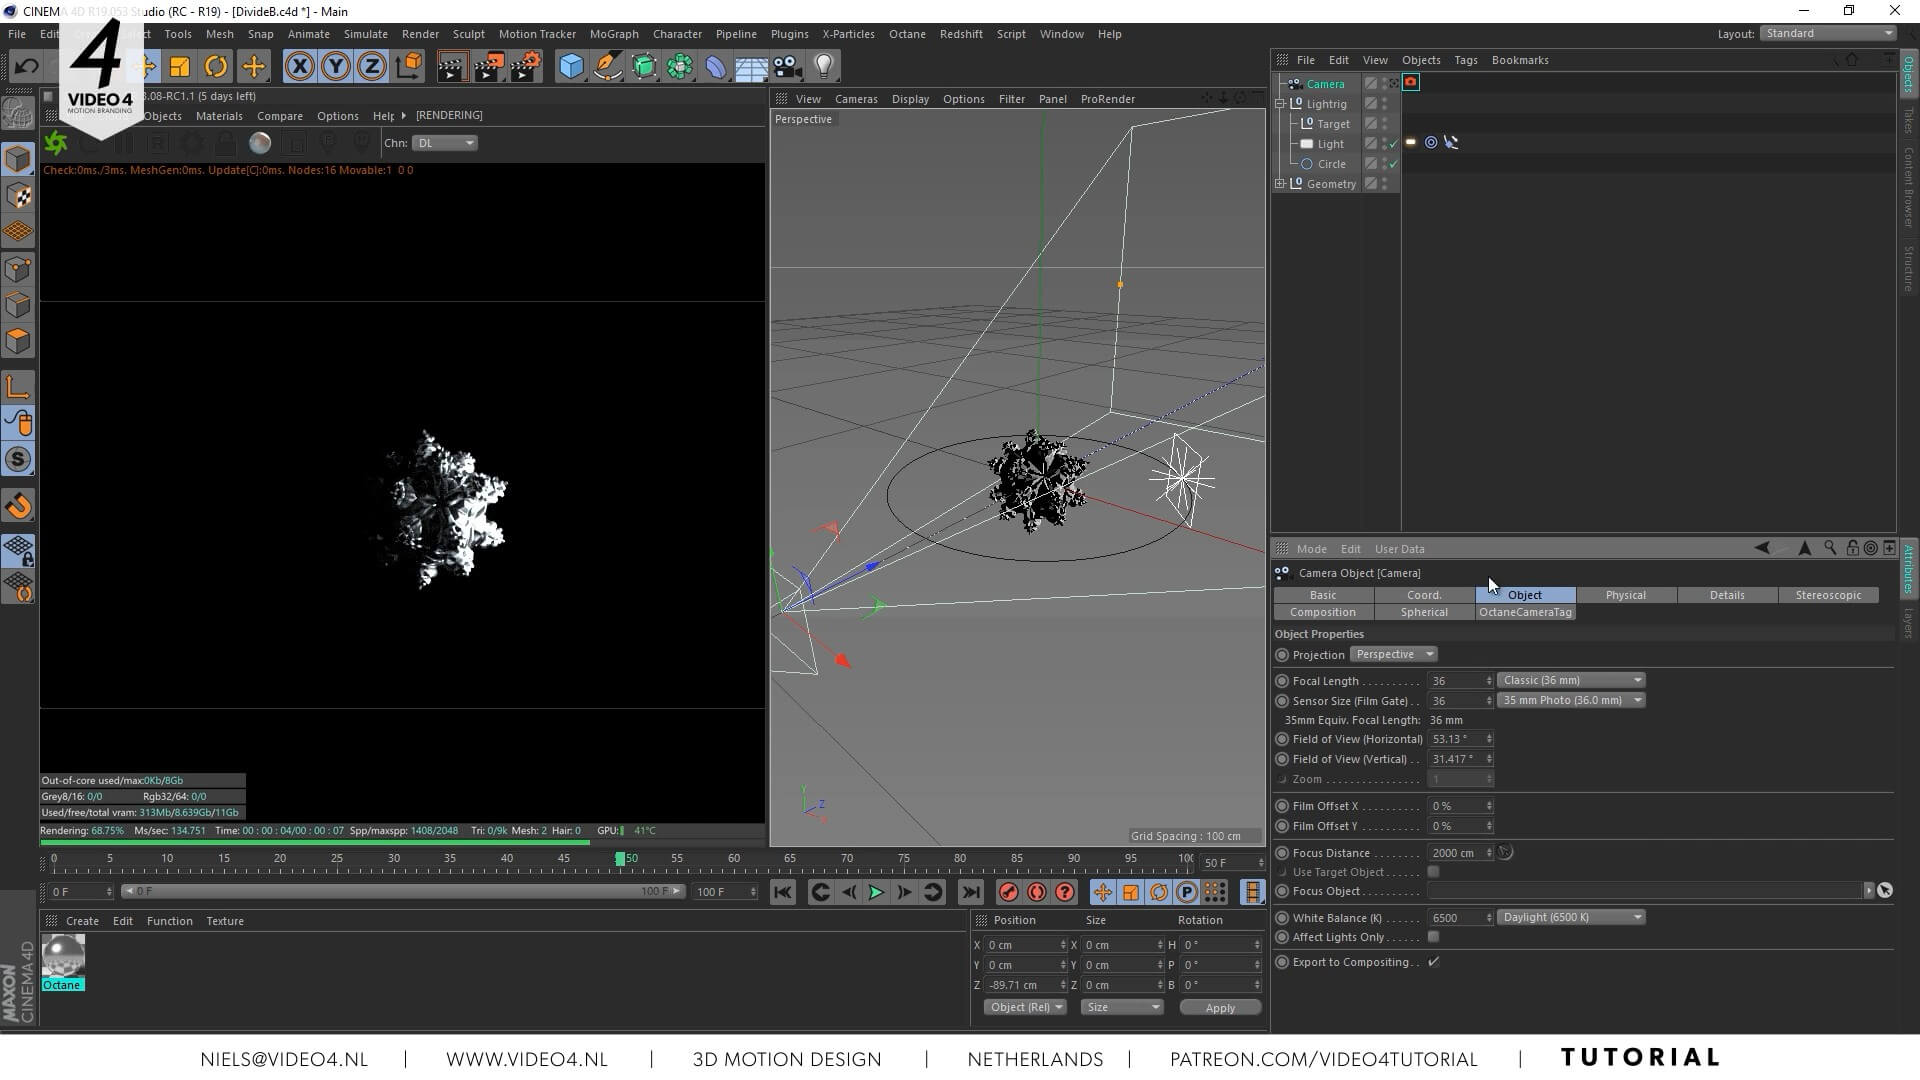Click the Render to Picture Viewer icon
This screenshot has width=1920, height=1080.
(x=489, y=67)
